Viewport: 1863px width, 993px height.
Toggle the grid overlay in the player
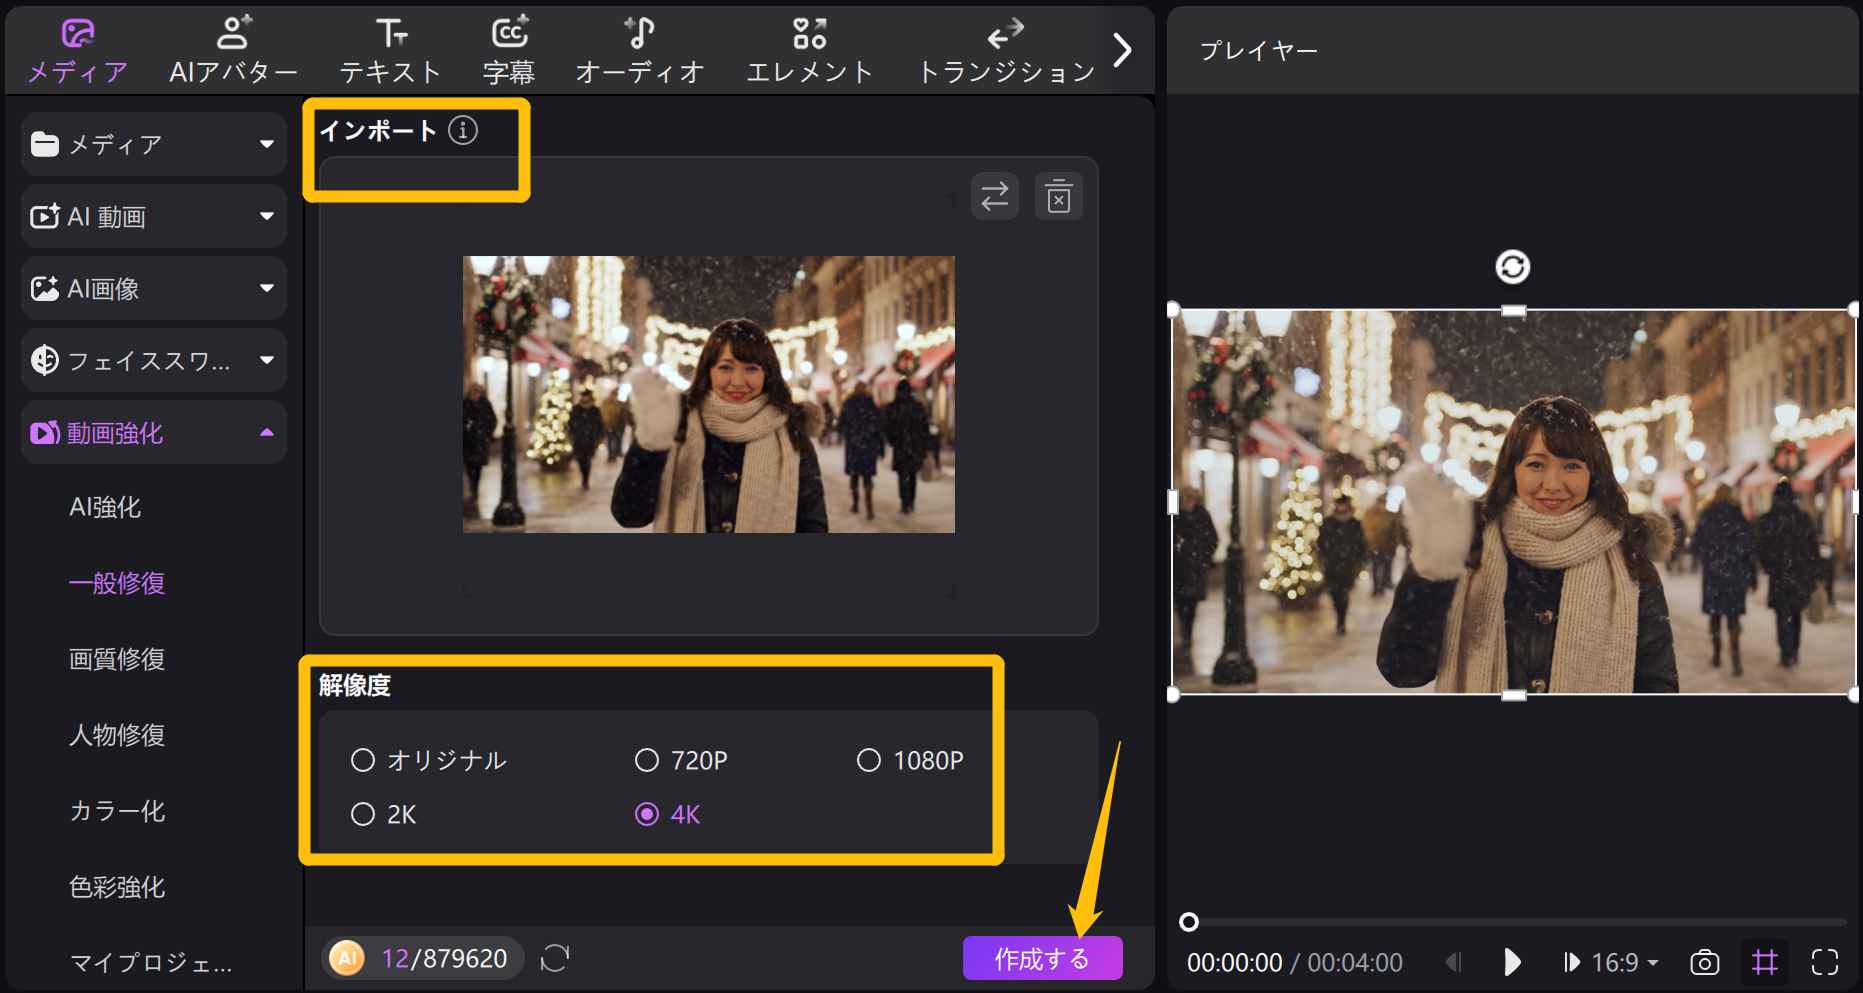(x=1765, y=962)
